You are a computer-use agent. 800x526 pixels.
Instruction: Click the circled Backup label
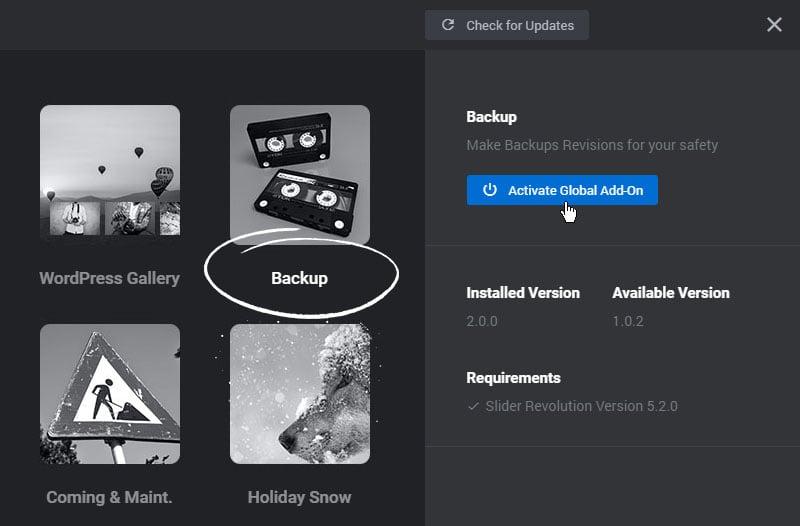point(299,278)
